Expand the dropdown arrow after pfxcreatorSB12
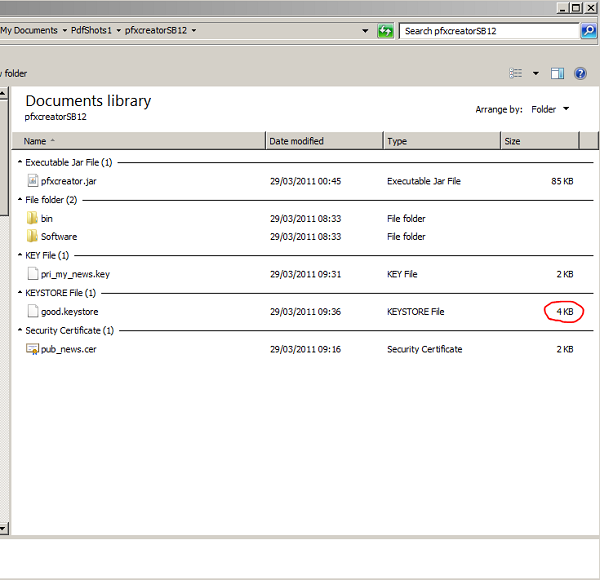Screen dimensions: 600x580 (194, 30)
